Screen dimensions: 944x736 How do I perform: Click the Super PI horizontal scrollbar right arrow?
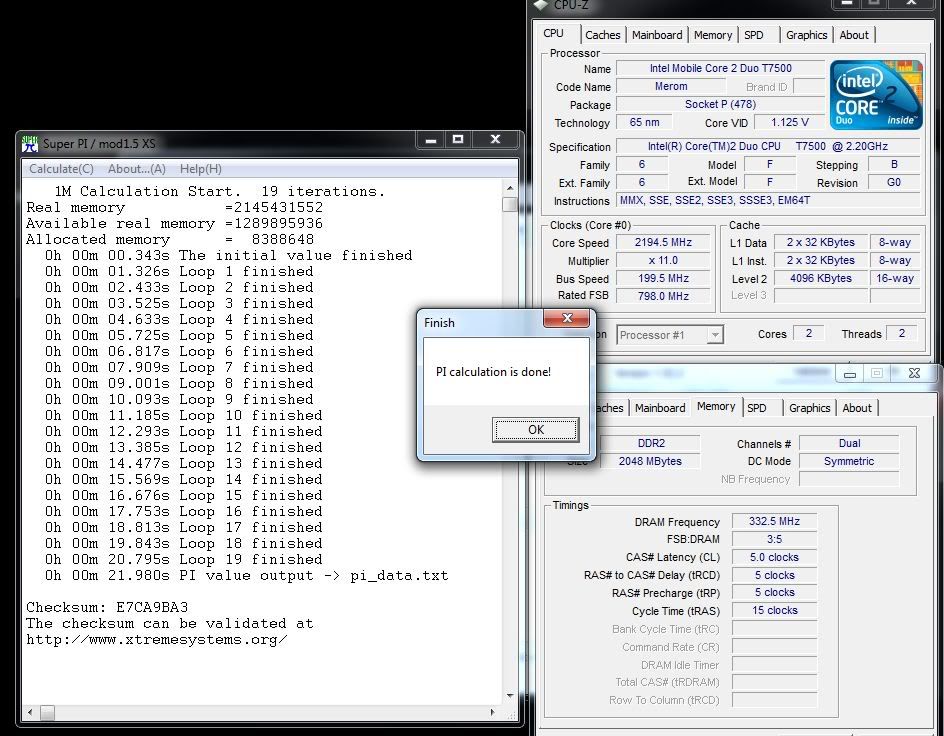coord(493,713)
